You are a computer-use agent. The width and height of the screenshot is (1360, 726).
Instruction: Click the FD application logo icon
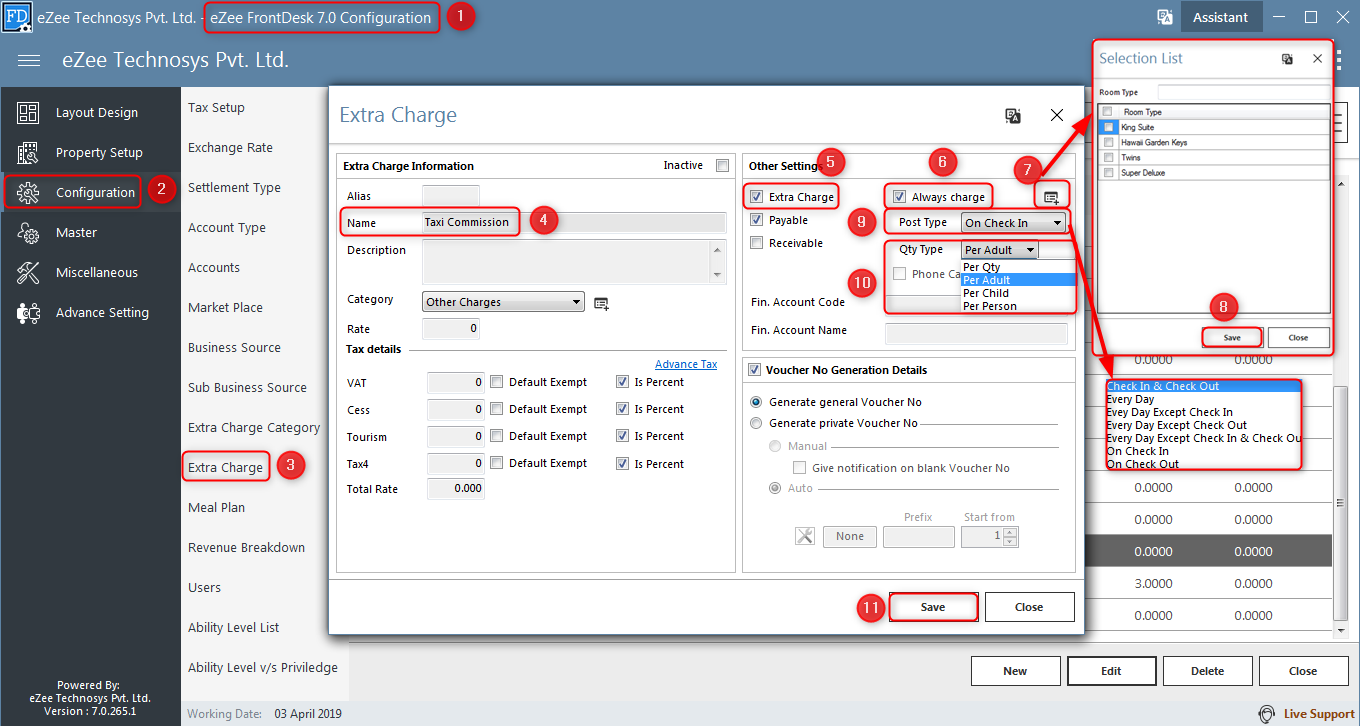17,17
